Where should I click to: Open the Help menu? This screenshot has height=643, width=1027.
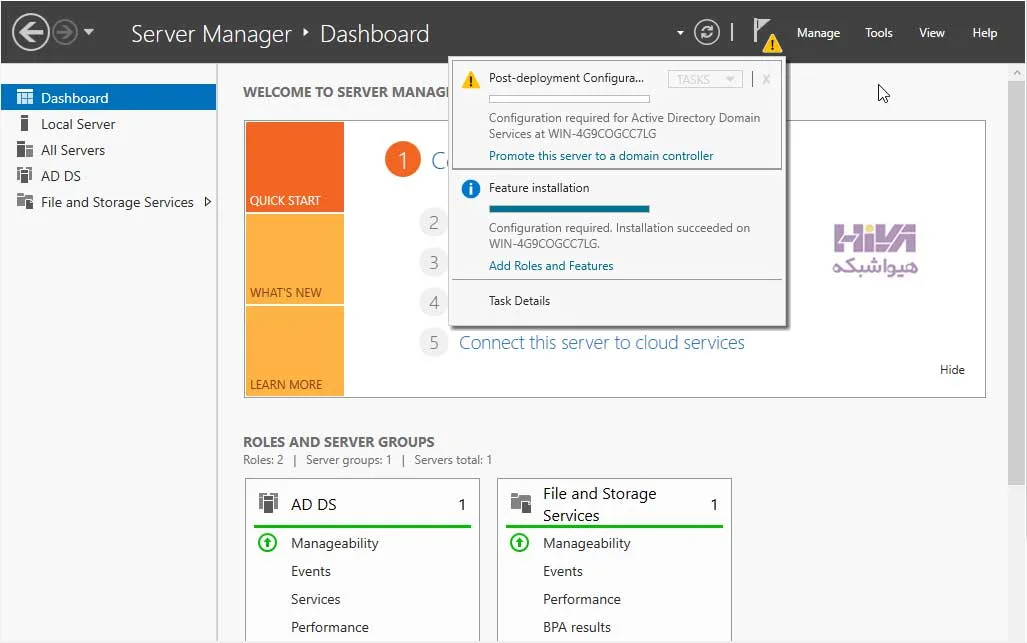[x=984, y=33]
